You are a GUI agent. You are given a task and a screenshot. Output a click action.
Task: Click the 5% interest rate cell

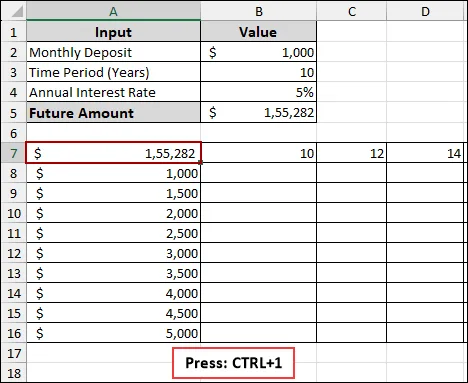[x=259, y=92]
